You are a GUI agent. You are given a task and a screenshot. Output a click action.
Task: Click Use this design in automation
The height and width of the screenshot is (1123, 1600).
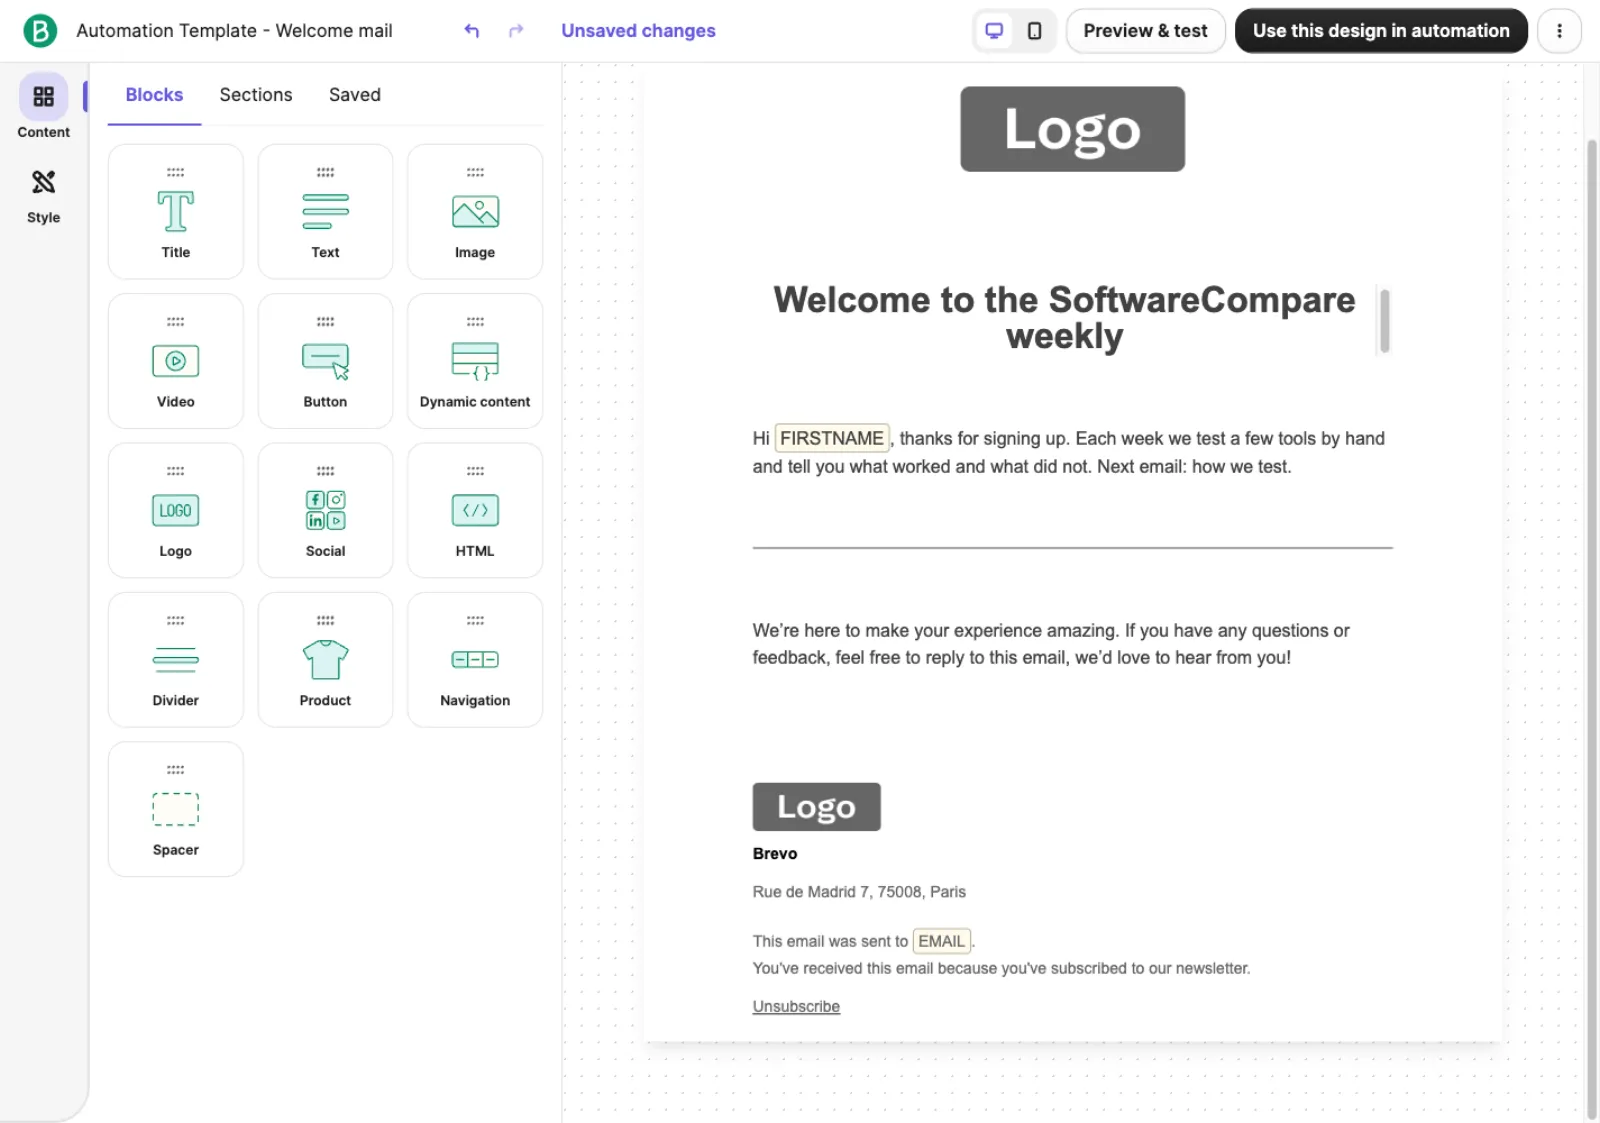pyautogui.click(x=1381, y=31)
